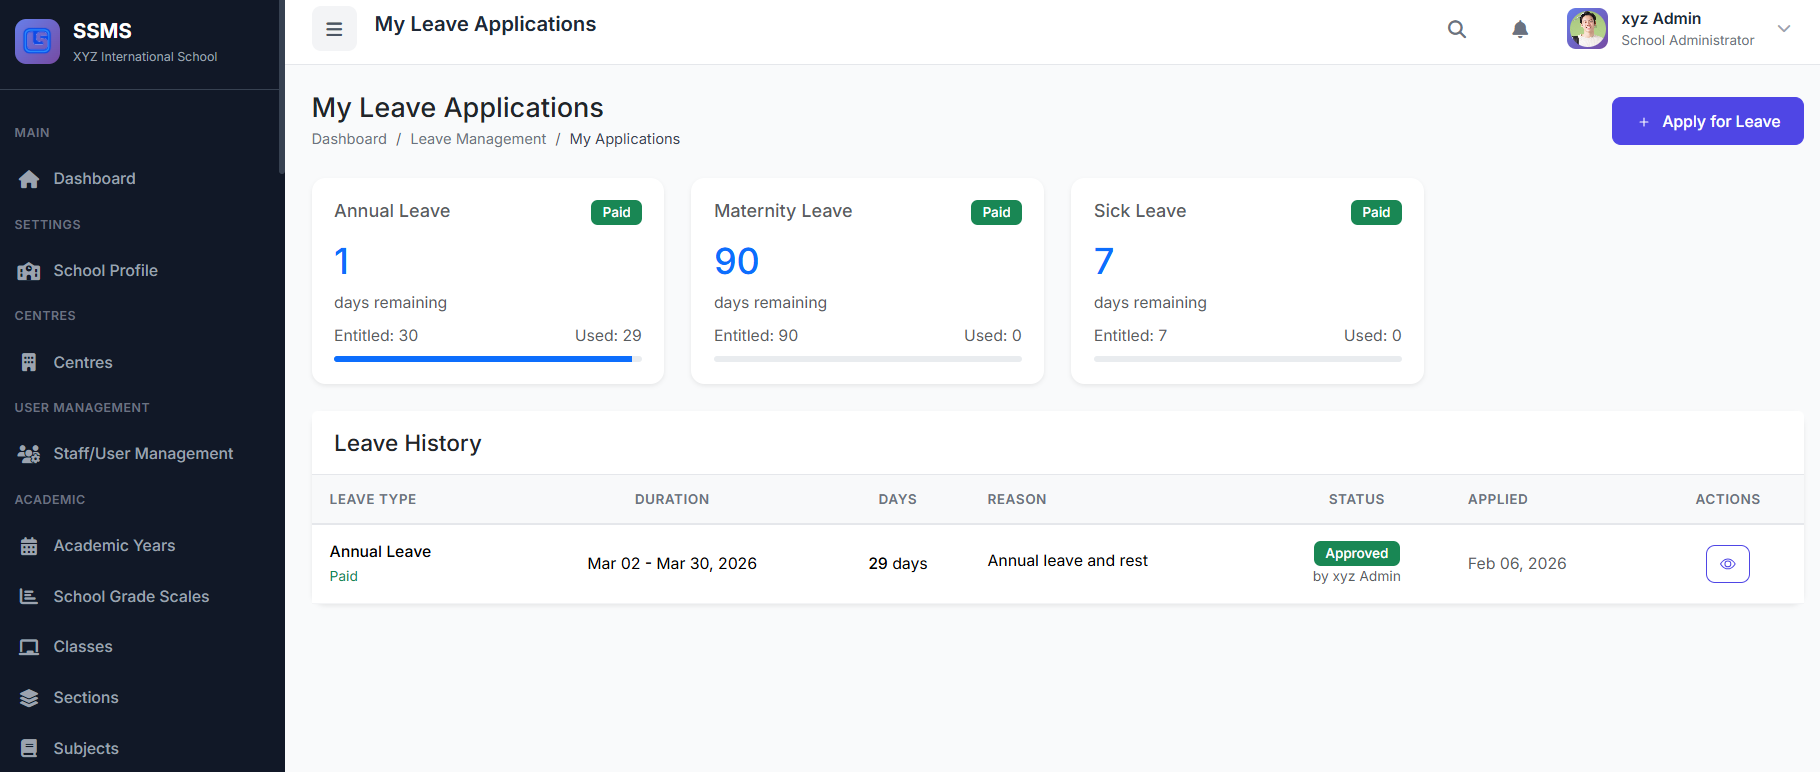Click the Dashboard breadcrumb link
The image size is (1820, 772).
[x=349, y=139]
